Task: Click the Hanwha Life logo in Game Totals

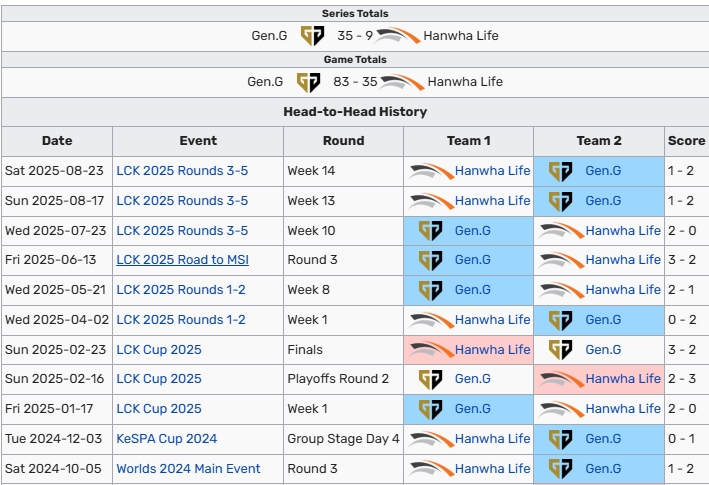Action: pyautogui.click(x=402, y=82)
